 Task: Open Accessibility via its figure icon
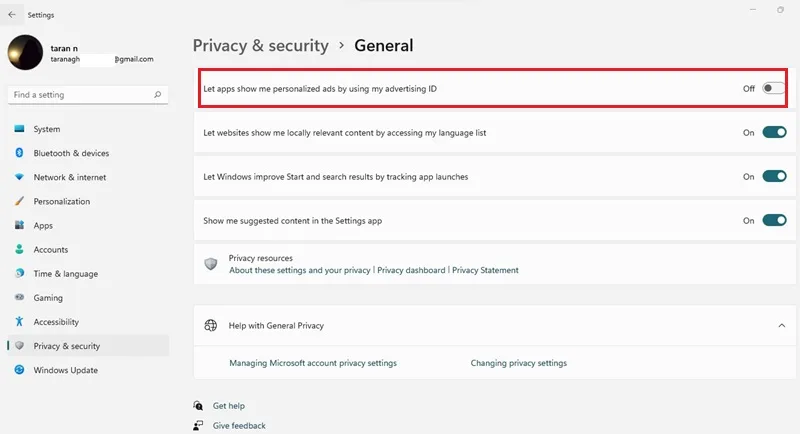pyautogui.click(x=19, y=321)
